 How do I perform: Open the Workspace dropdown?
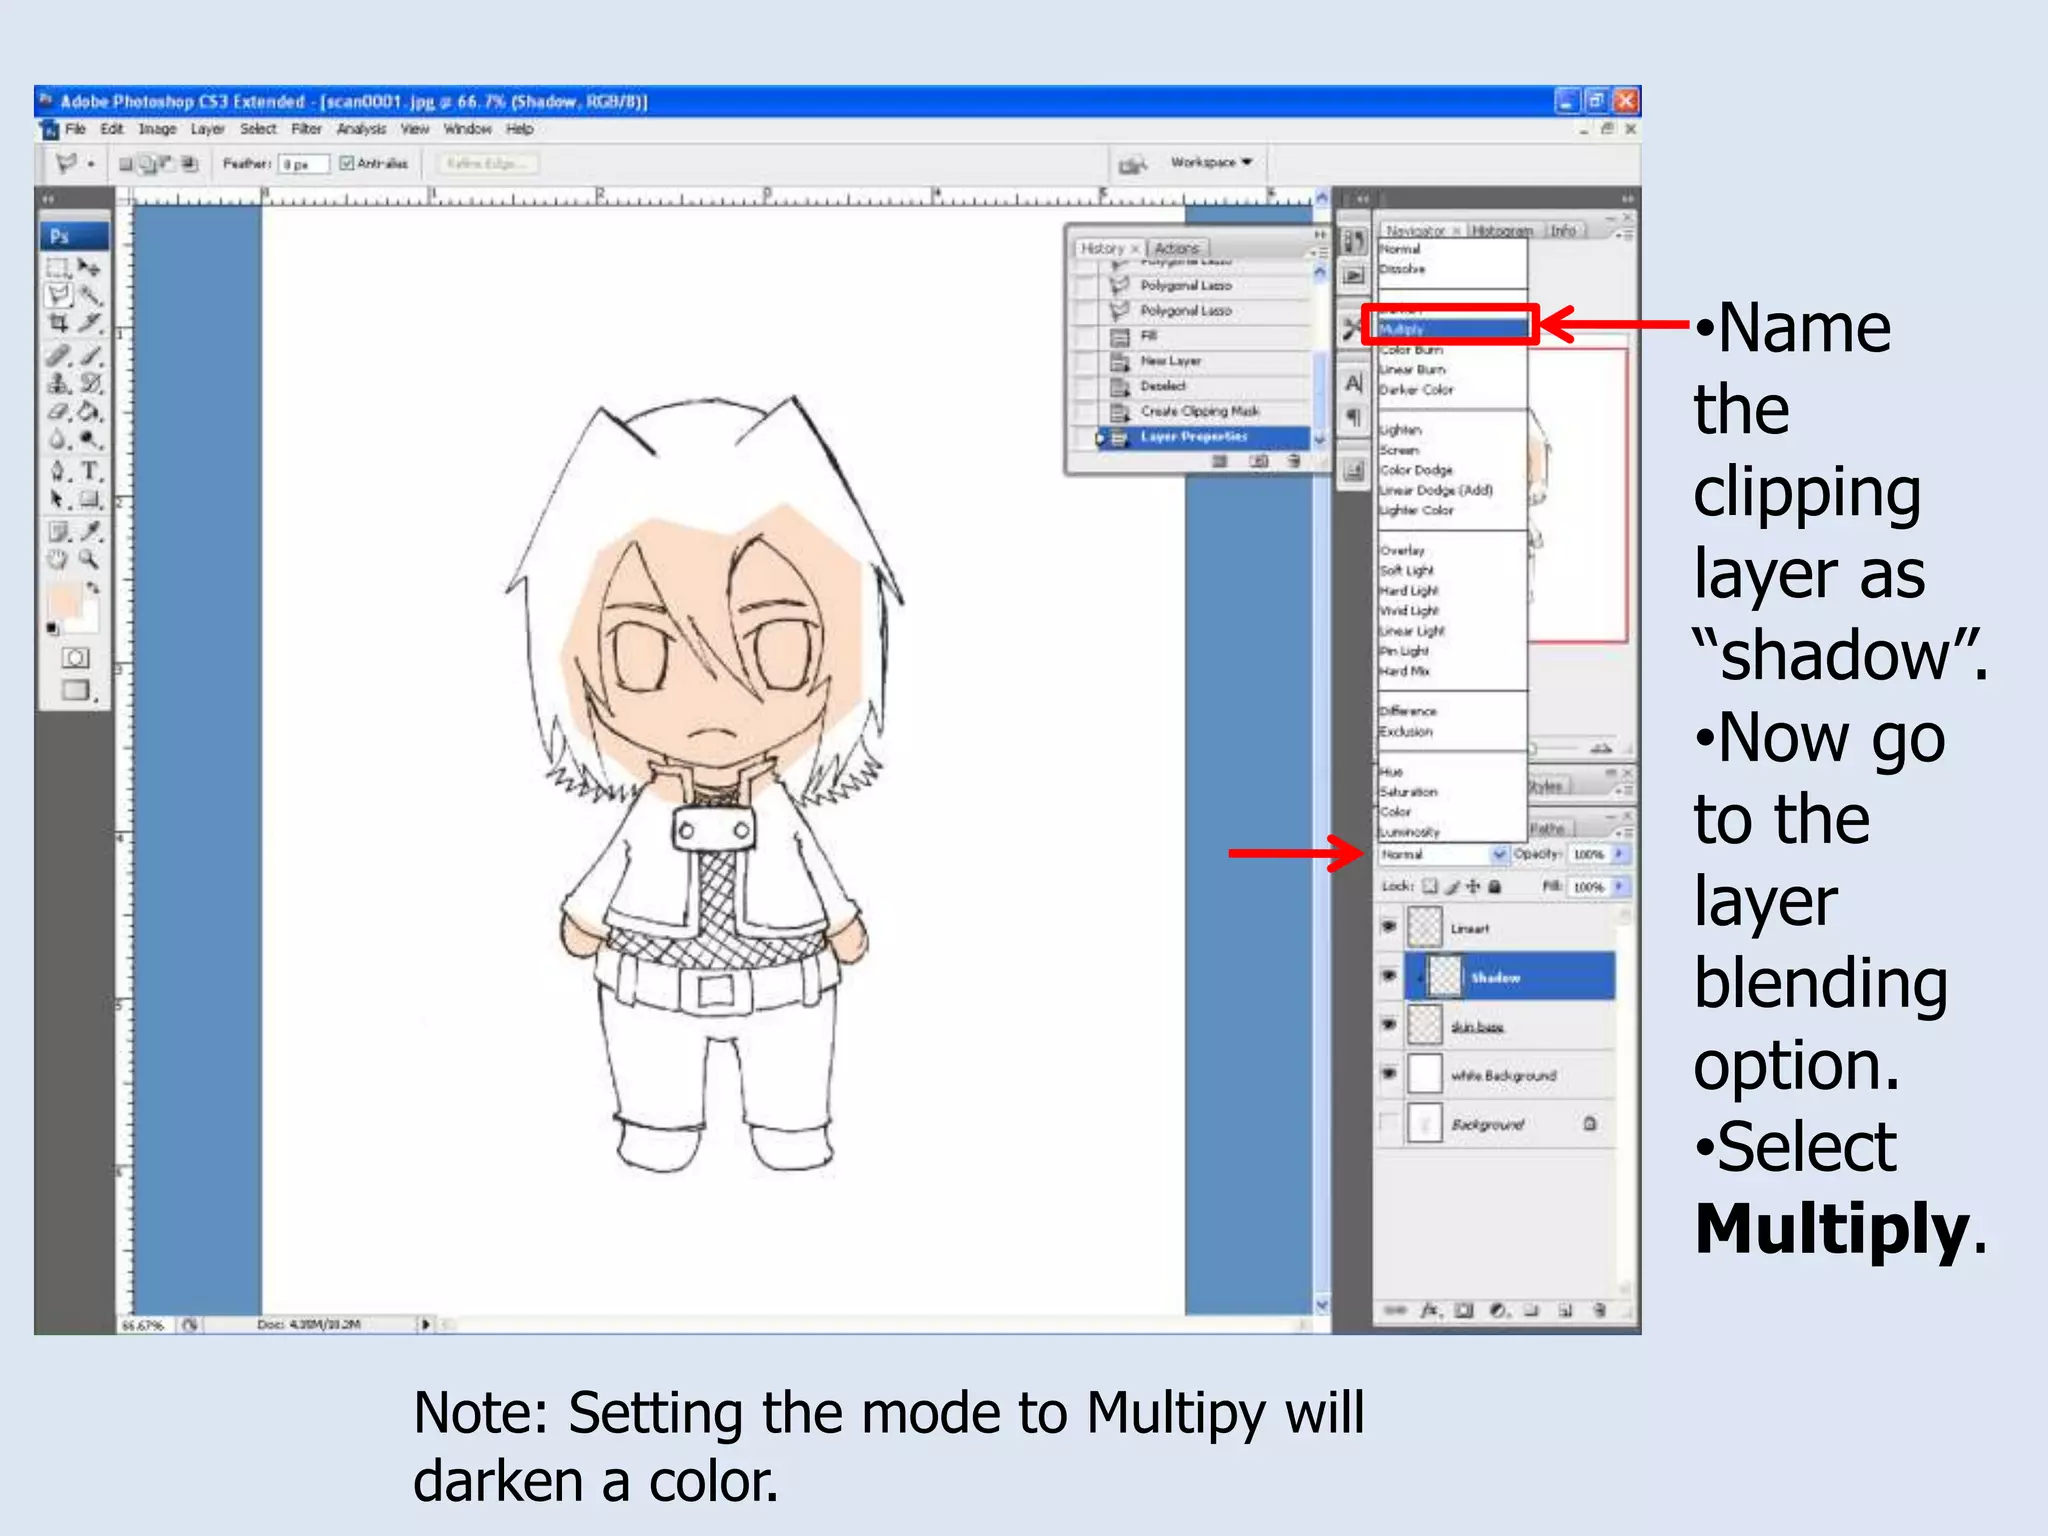click(1211, 162)
